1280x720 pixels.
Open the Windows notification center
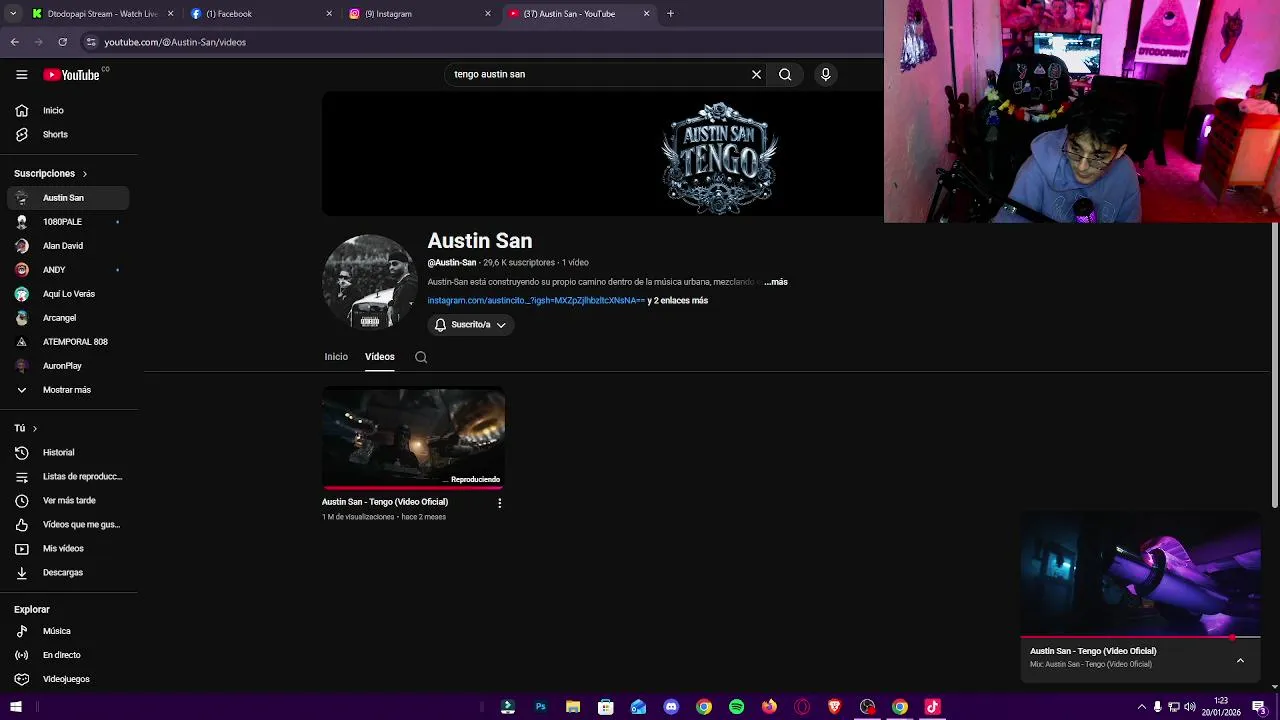point(1259,707)
